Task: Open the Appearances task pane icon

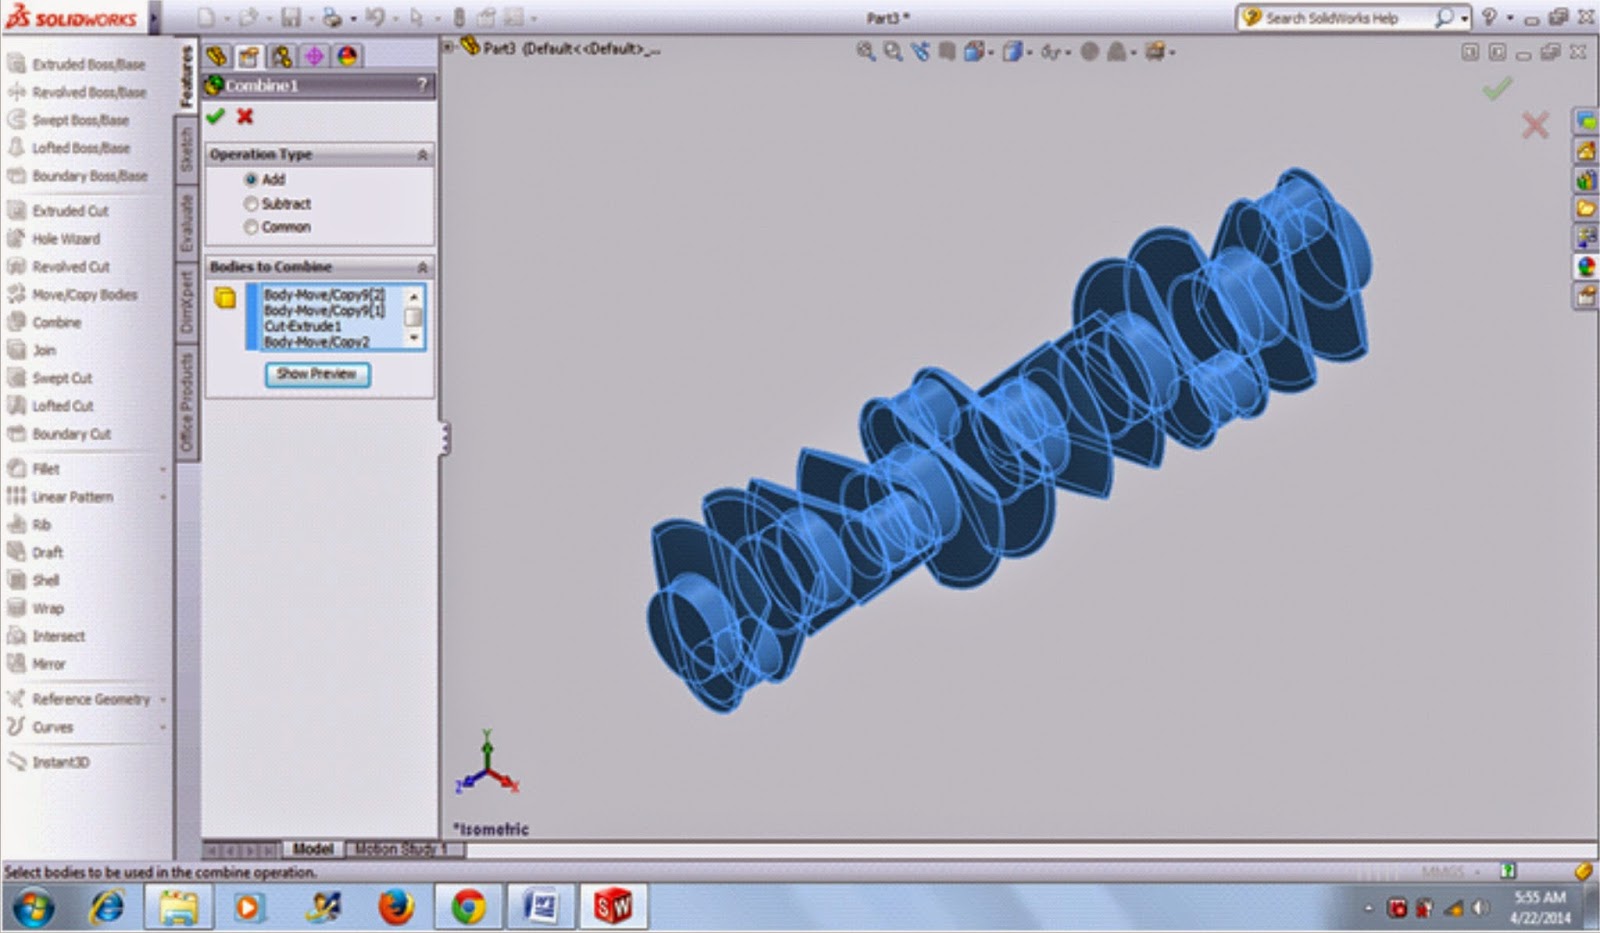Action: coord(1586,267)
